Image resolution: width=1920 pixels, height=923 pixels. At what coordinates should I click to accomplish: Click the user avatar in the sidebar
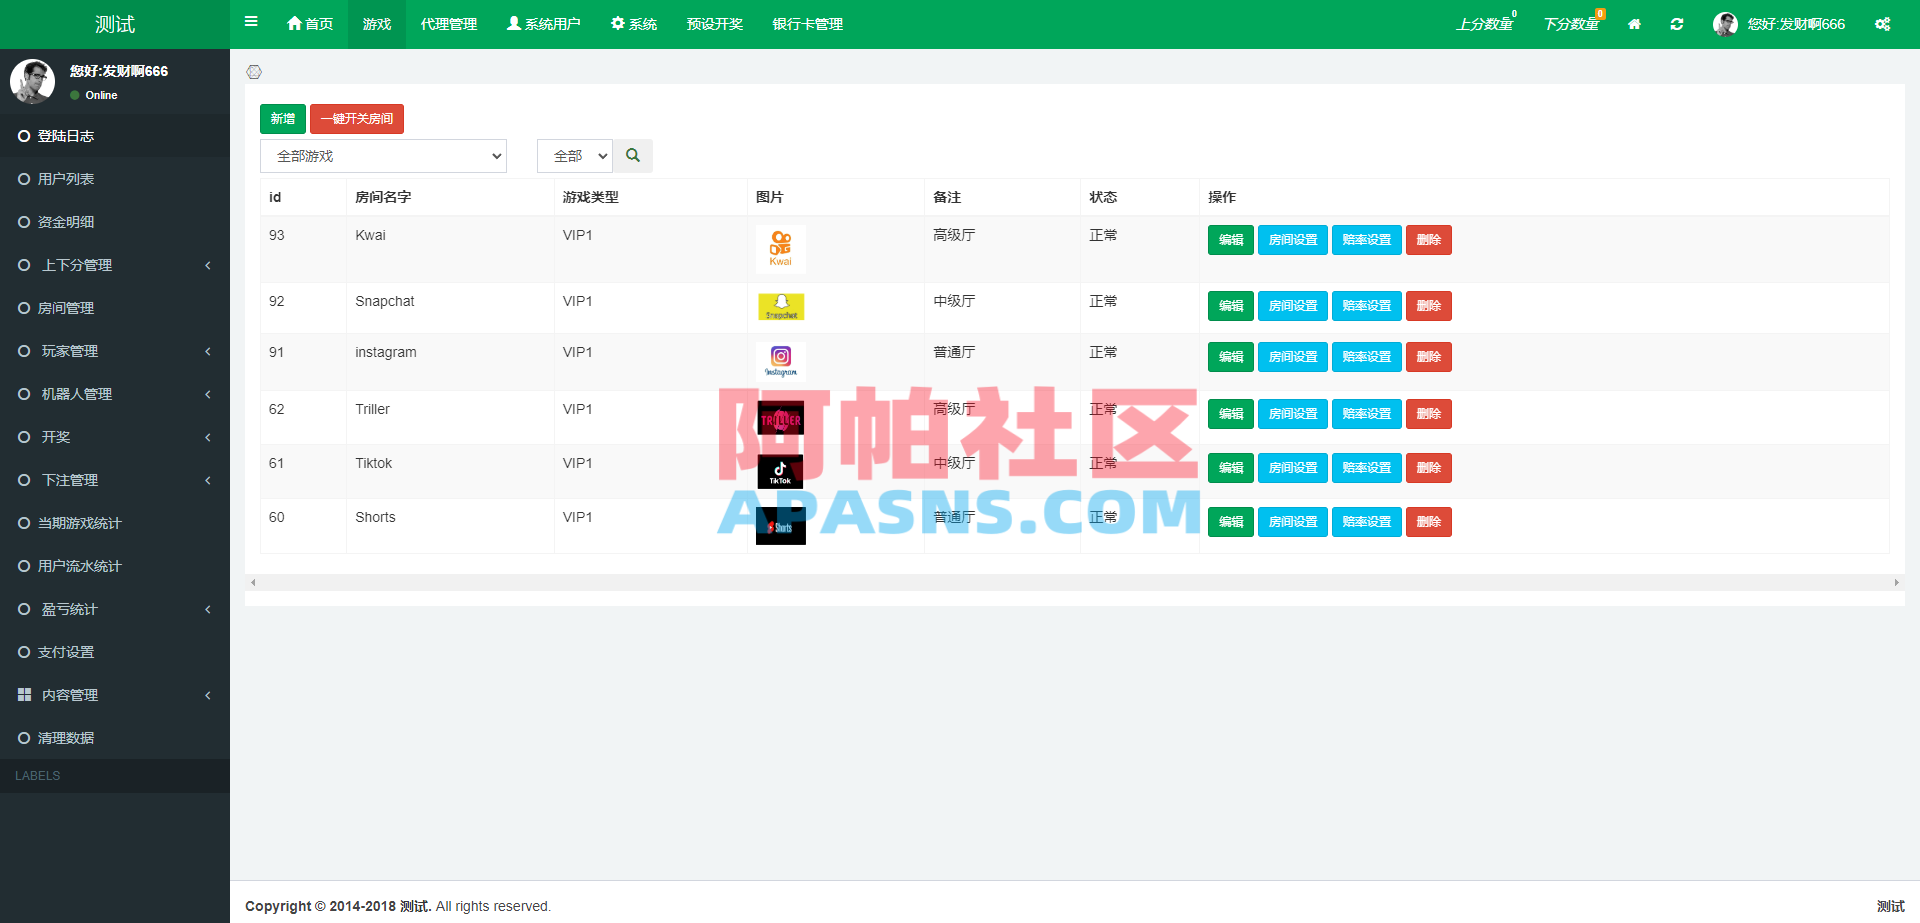click(x=33, y=81)
